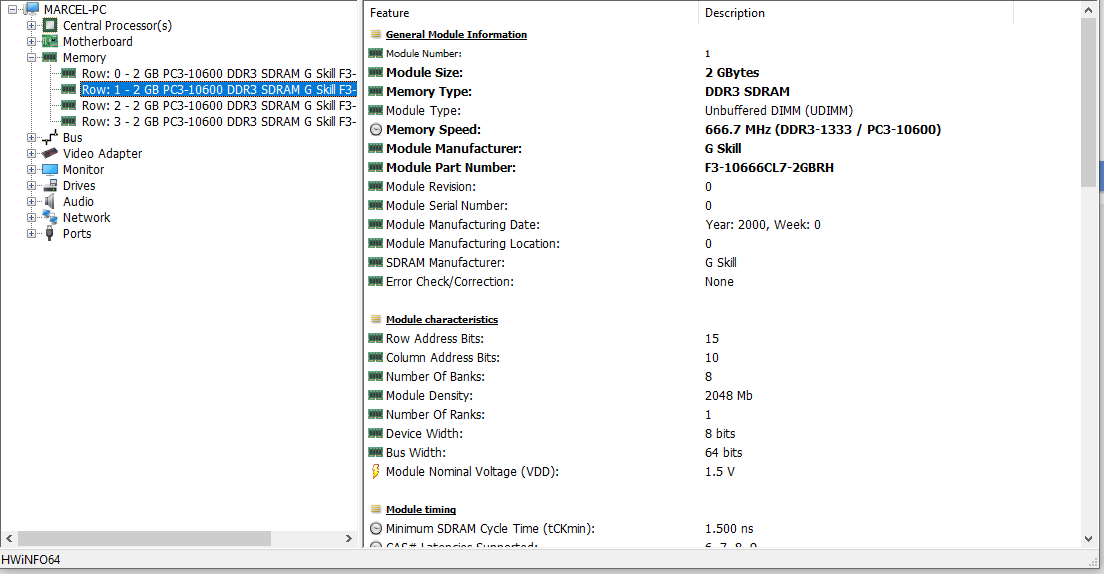Click the details panel down scroll arrow

(x=1089, y=539)
